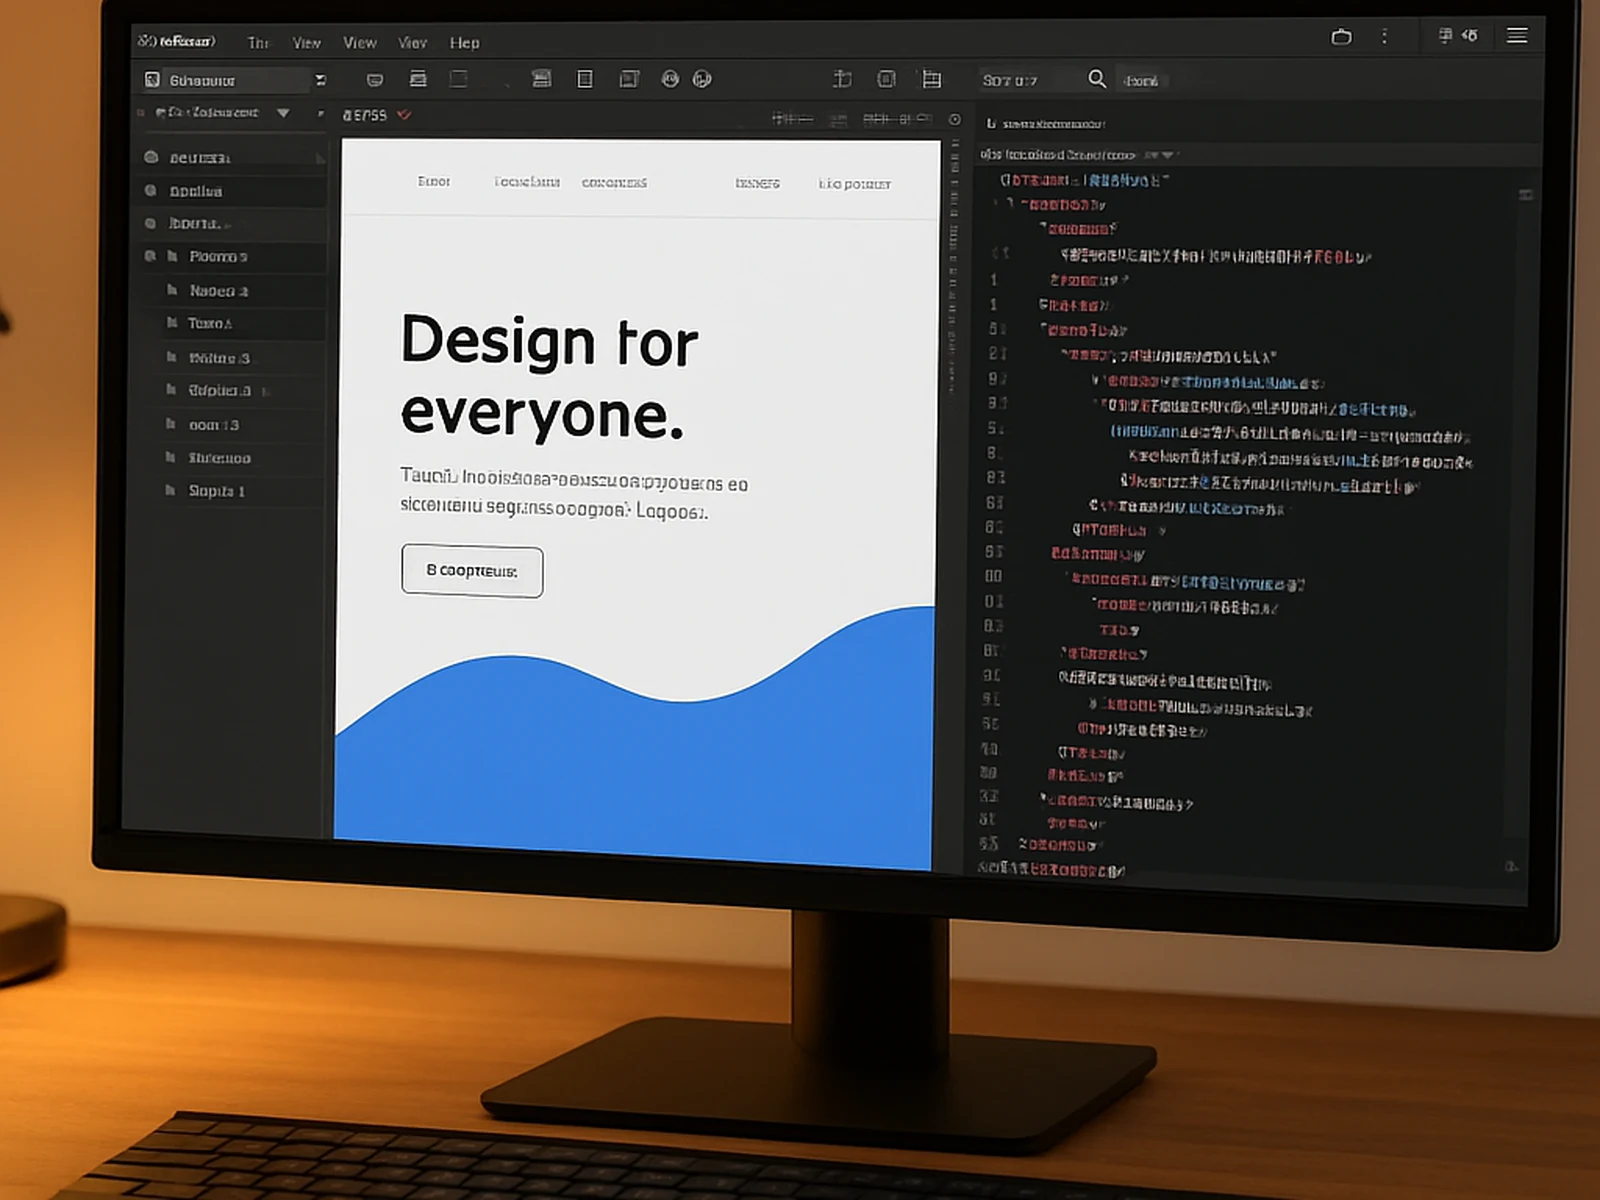Open the hamburger menu icon at top right
This screenshot has width=1600, height=1200.
1517,36
